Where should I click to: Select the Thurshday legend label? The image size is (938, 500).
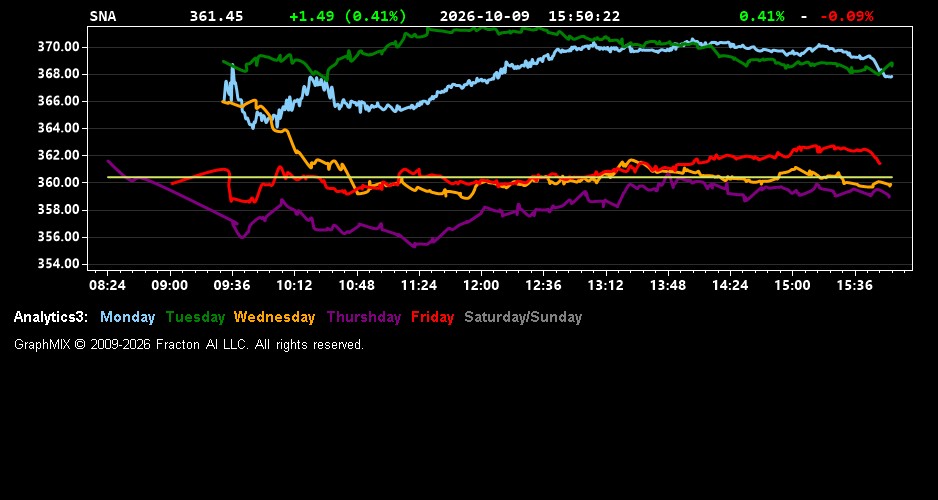364,317
